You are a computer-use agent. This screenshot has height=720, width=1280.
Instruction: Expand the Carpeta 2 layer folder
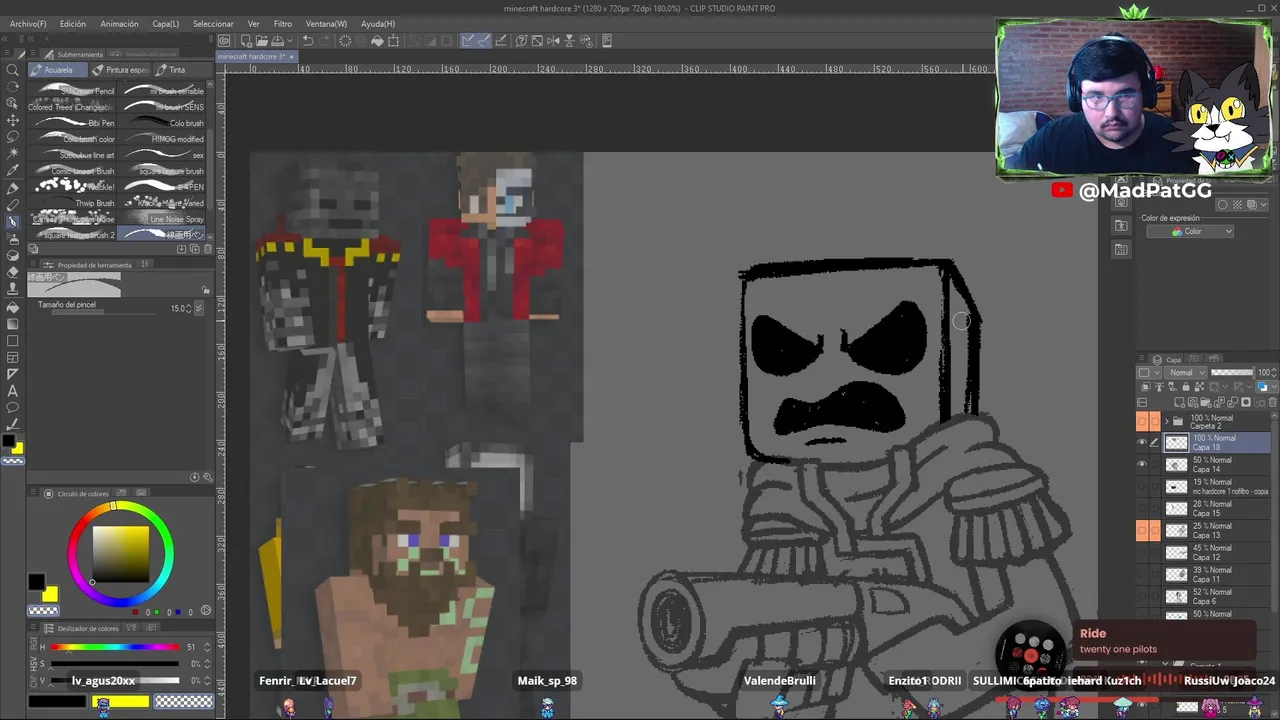[x=1166, y=421]
